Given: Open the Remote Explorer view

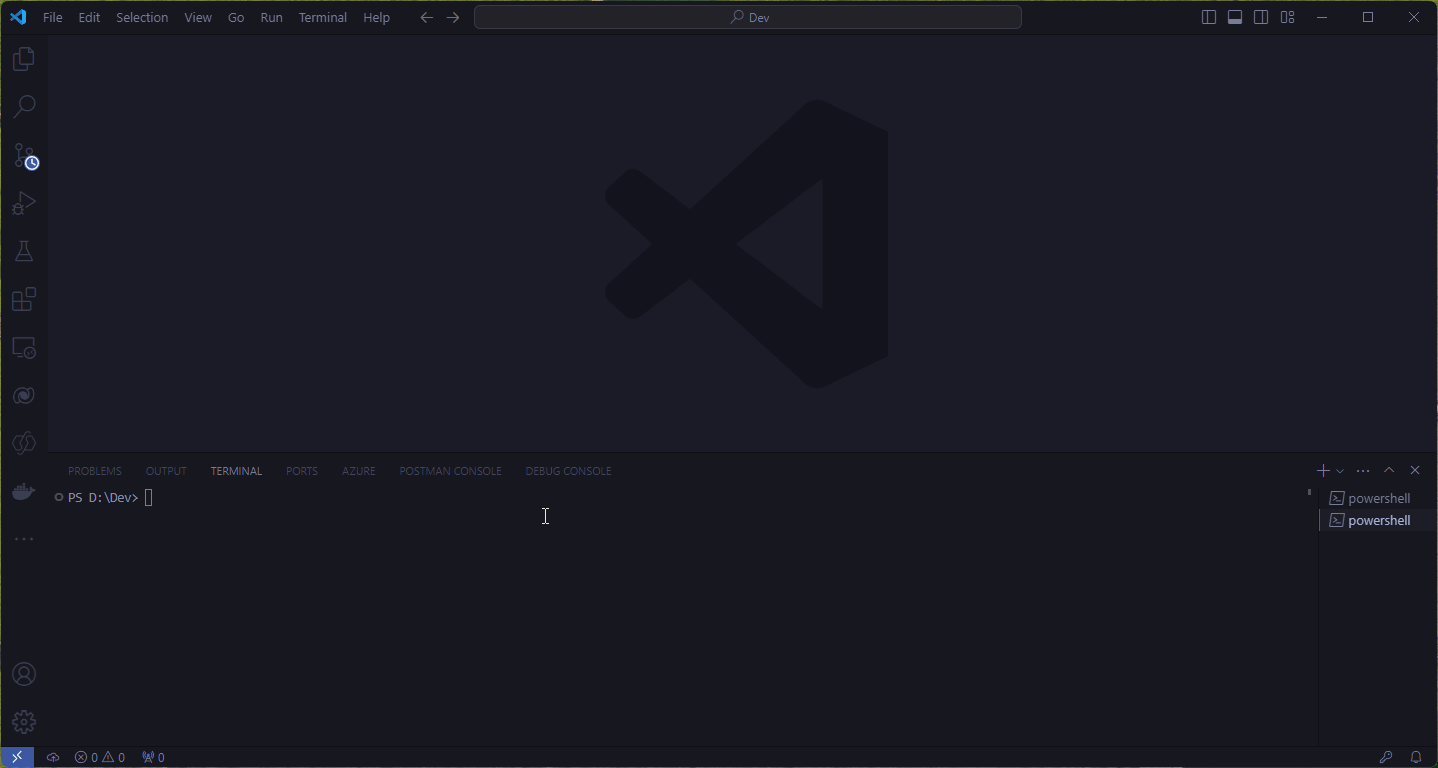Looking at the screenshot, I should tap(24, 347).
